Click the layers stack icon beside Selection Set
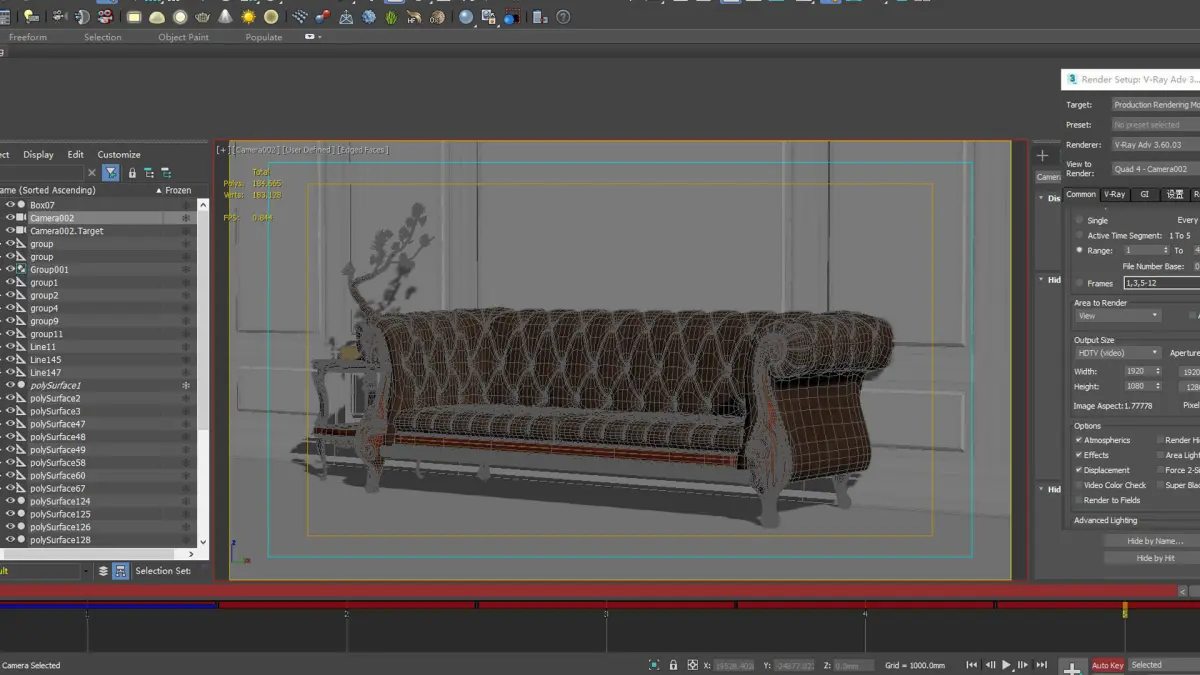The width and height of the screenshot is (1200, 675). coord(102,571)
